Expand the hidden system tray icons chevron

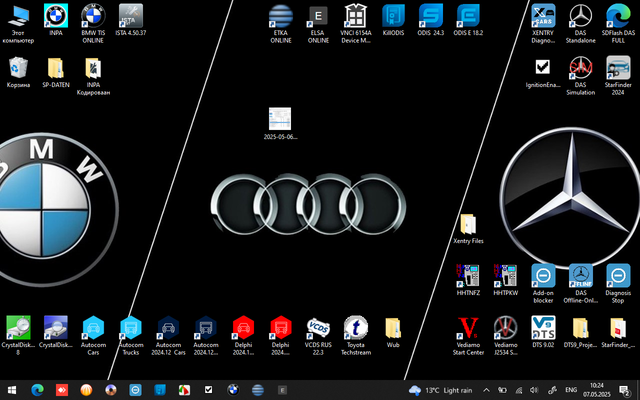coord(487,390)
